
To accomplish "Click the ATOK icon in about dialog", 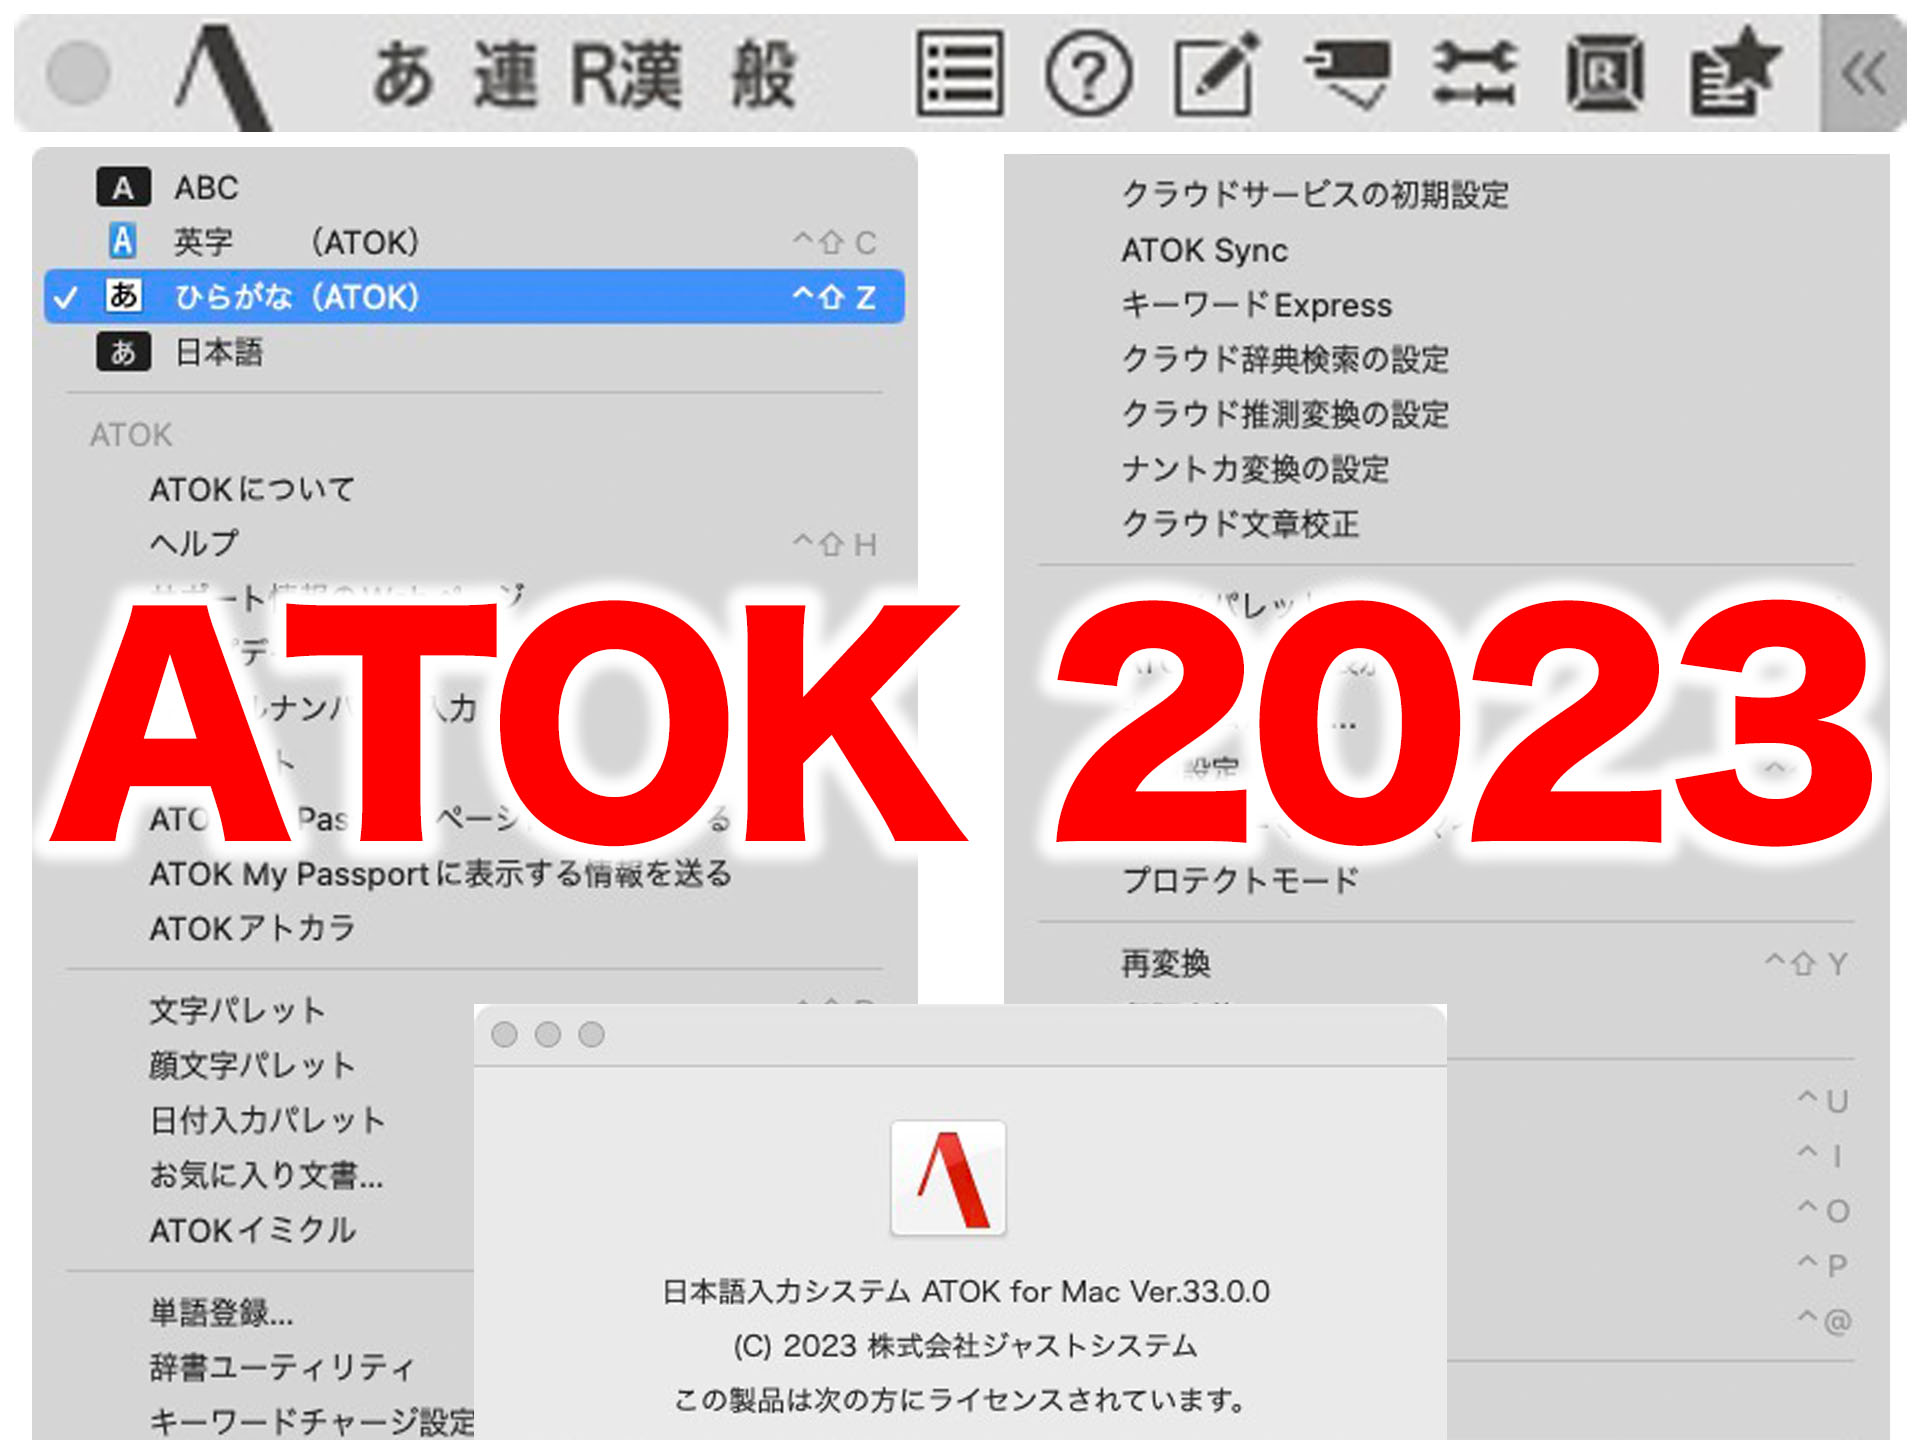I will 948,1178.
